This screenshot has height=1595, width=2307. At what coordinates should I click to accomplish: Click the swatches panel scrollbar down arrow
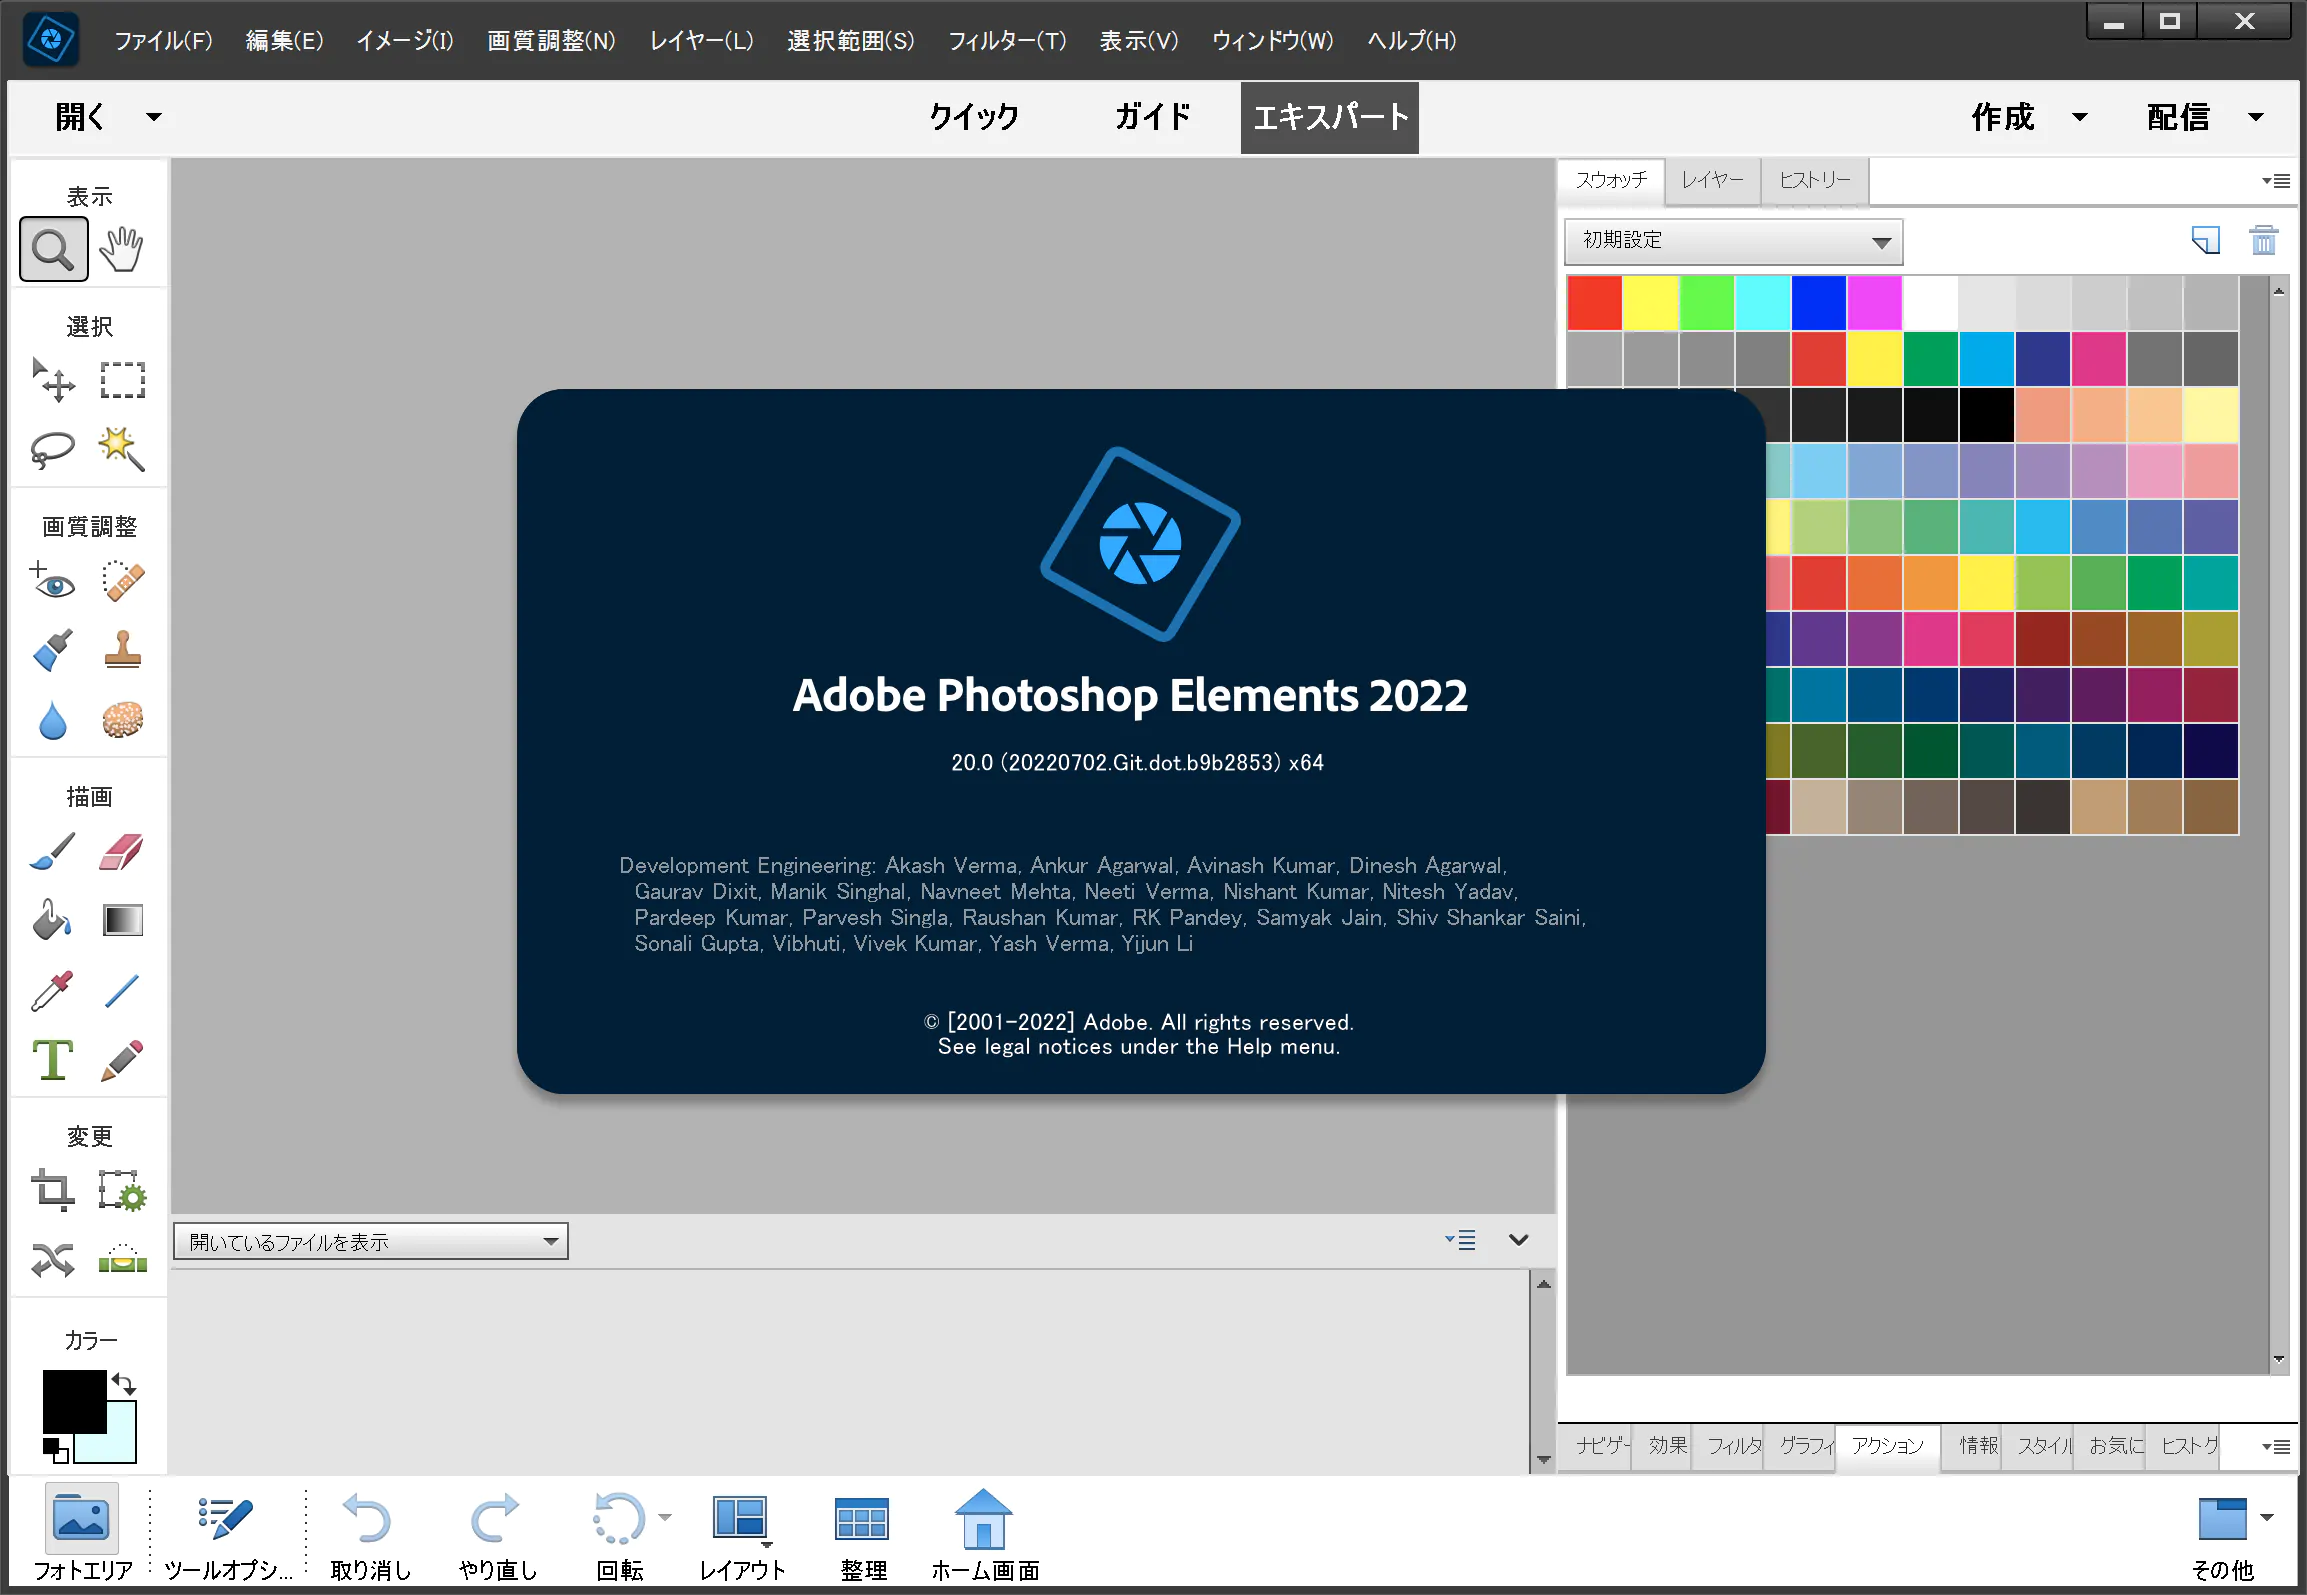2279,1360
